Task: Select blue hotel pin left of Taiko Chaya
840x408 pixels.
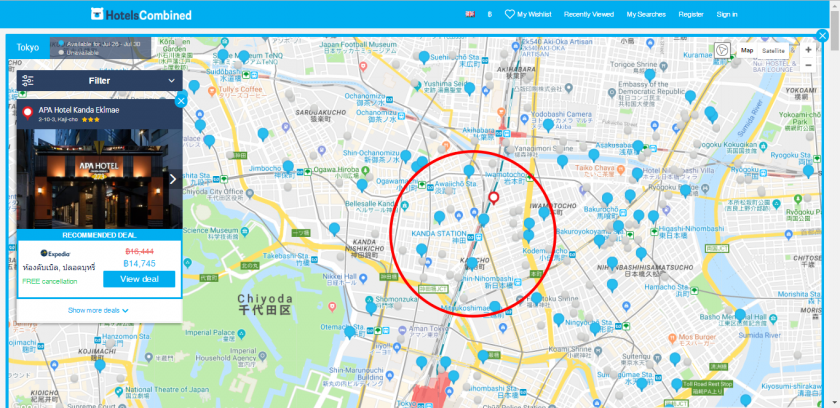Action: (x=562, y=161)
